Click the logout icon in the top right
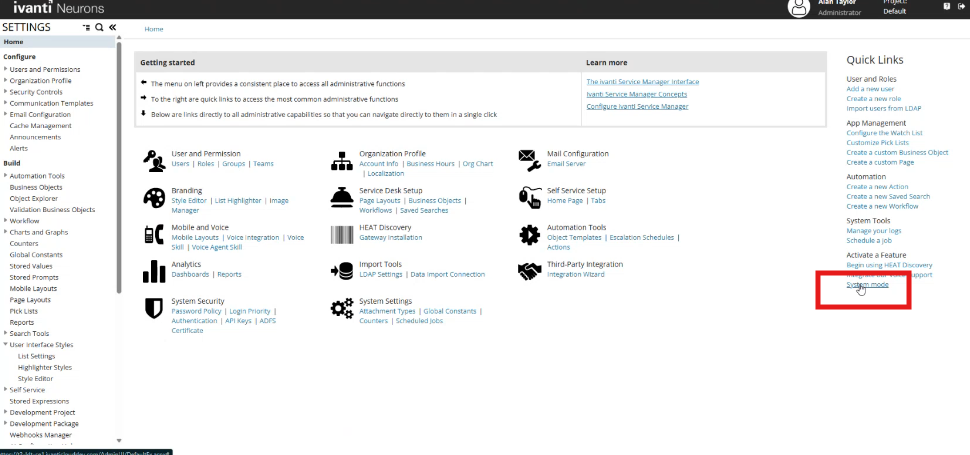970x455 pixels. click(962, 6)
